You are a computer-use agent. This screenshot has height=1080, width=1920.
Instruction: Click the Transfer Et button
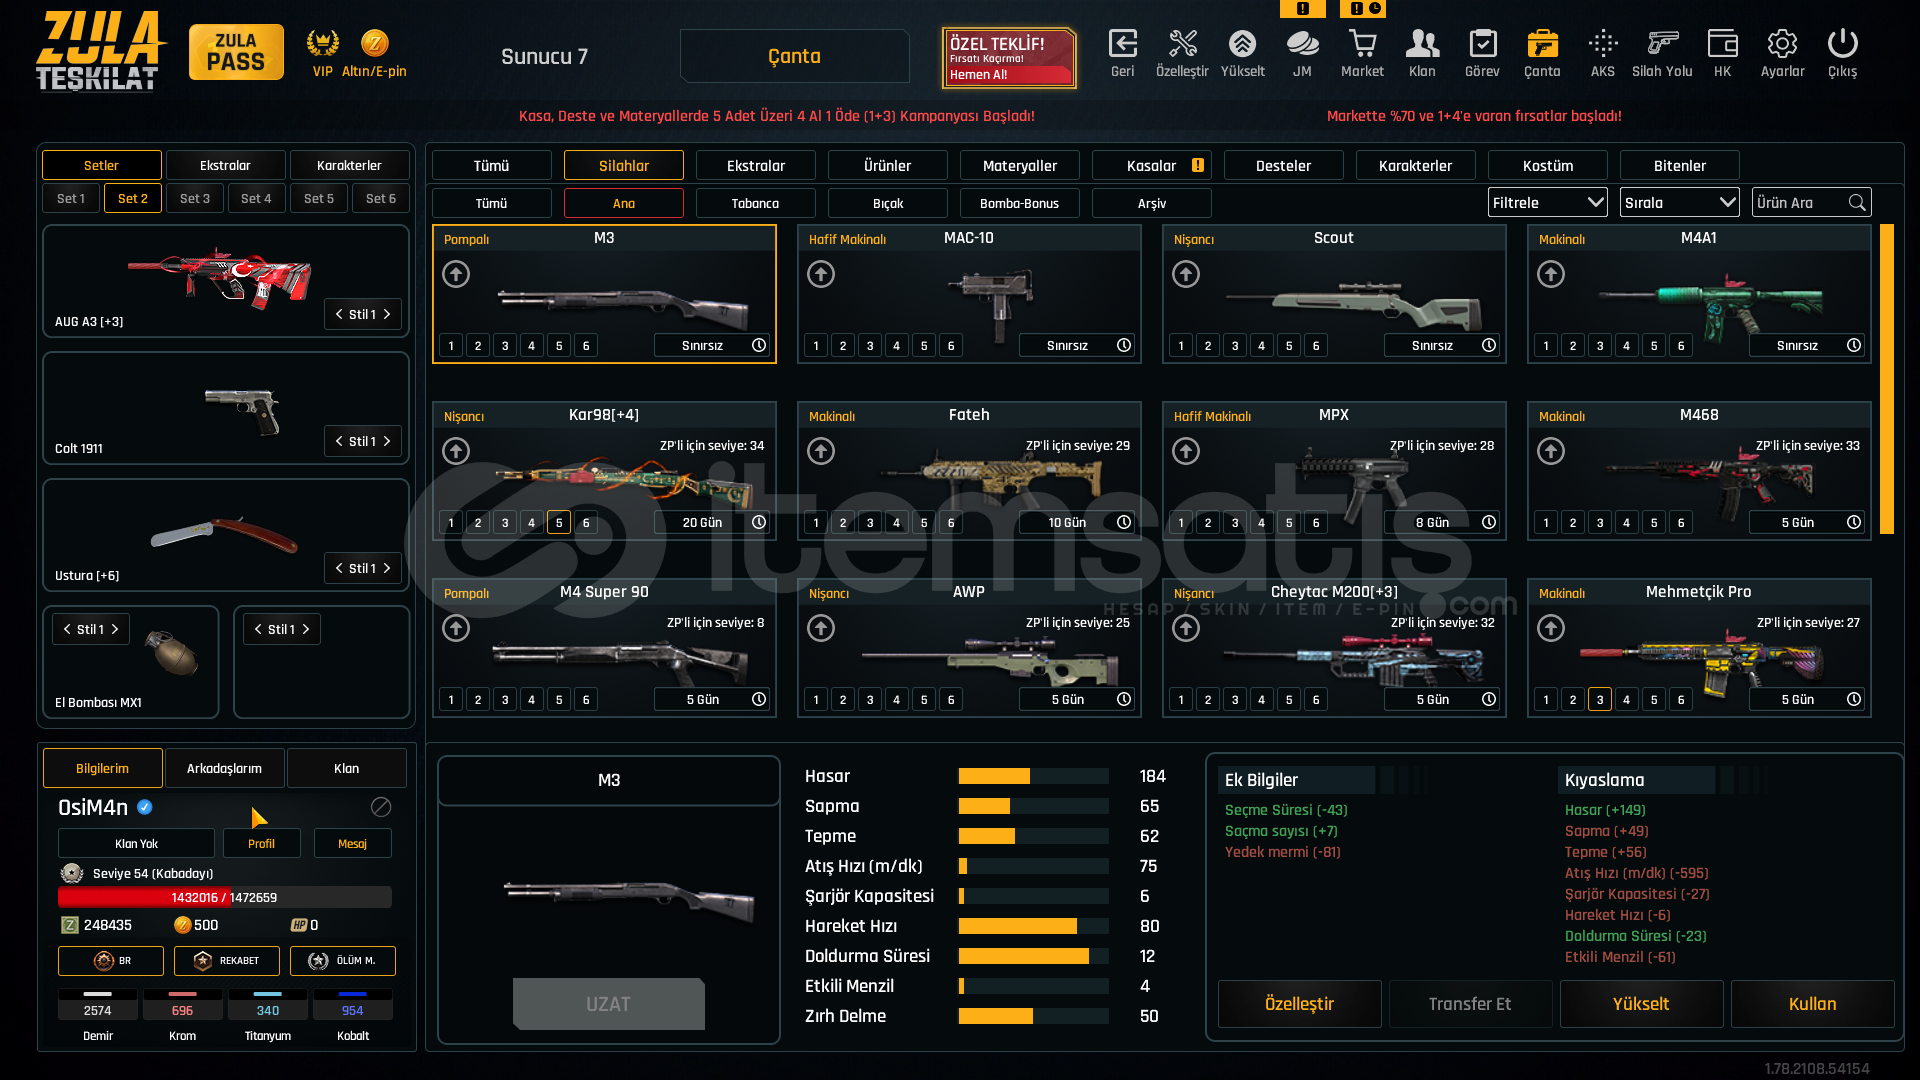tap(1470, 1004)
